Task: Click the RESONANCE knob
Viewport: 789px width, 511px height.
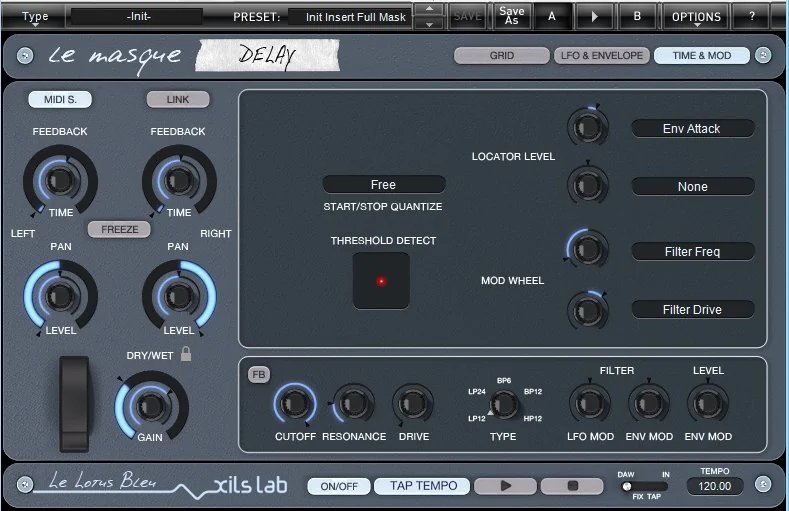Action: pos(354,403)
